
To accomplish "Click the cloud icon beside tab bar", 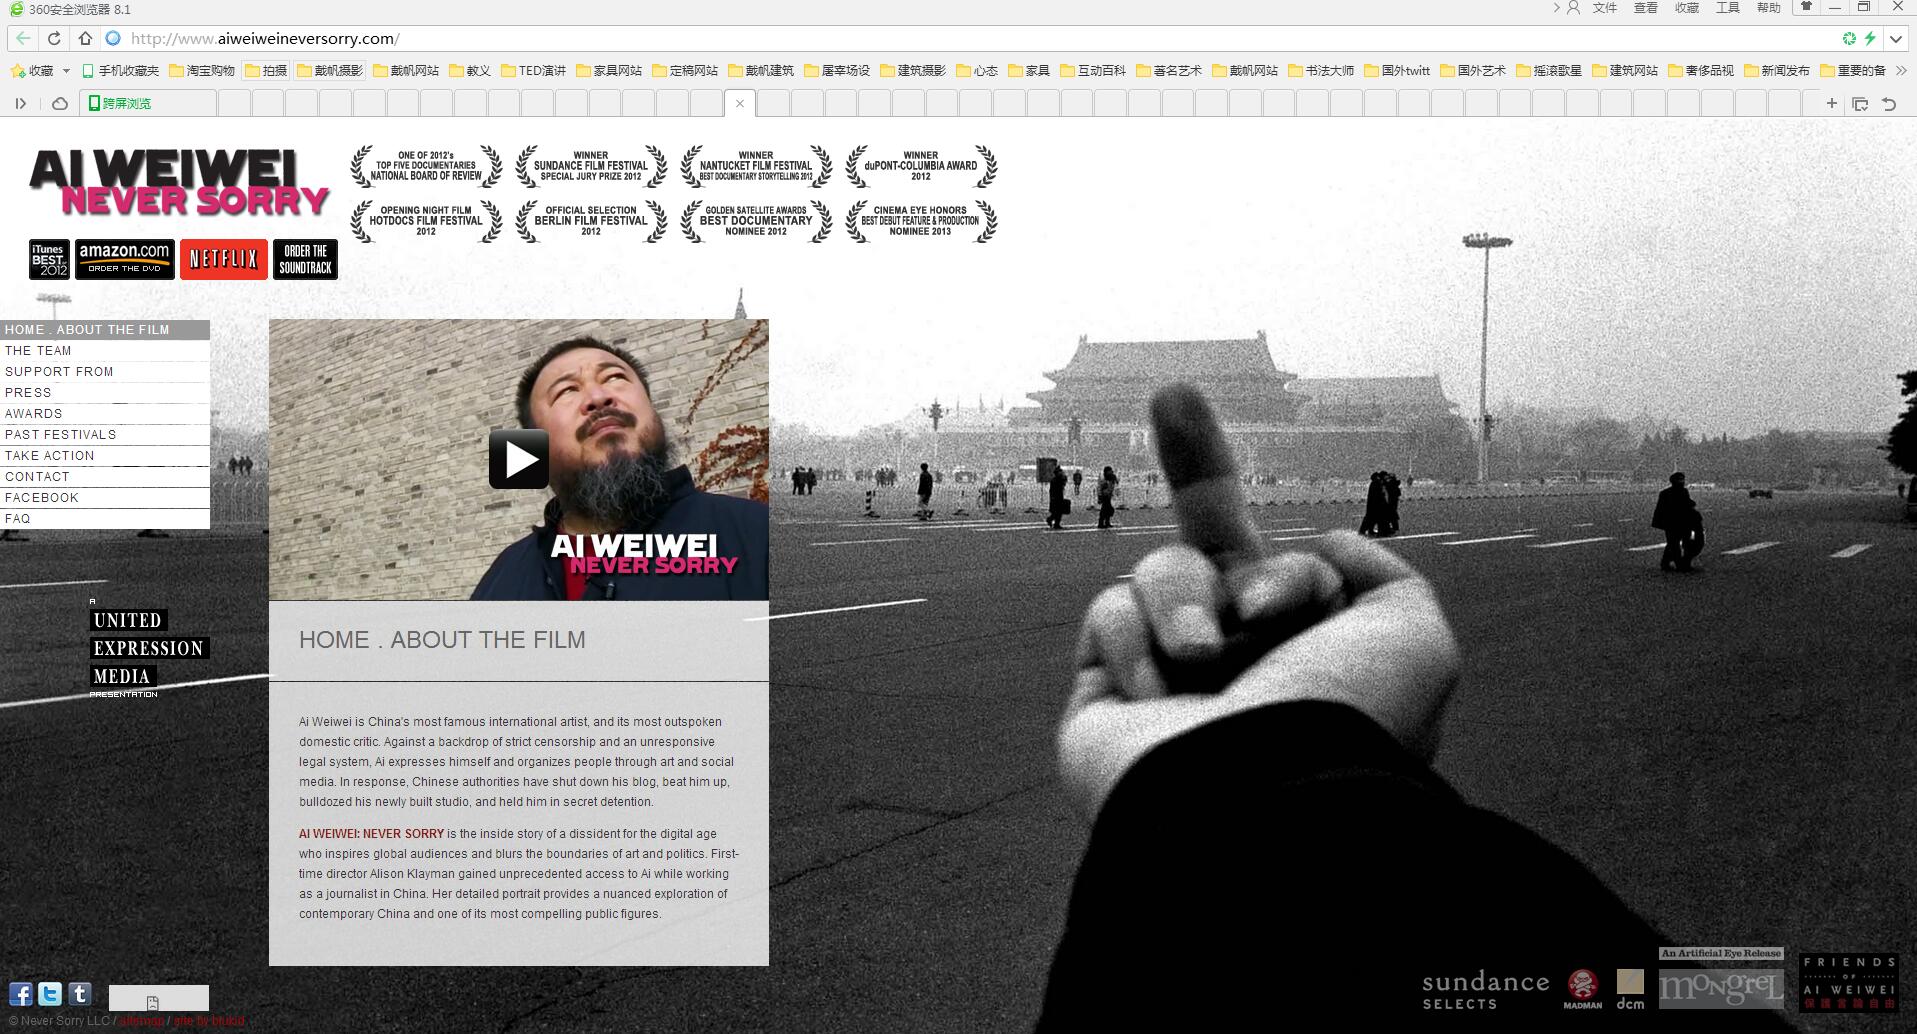I will 60,103.
